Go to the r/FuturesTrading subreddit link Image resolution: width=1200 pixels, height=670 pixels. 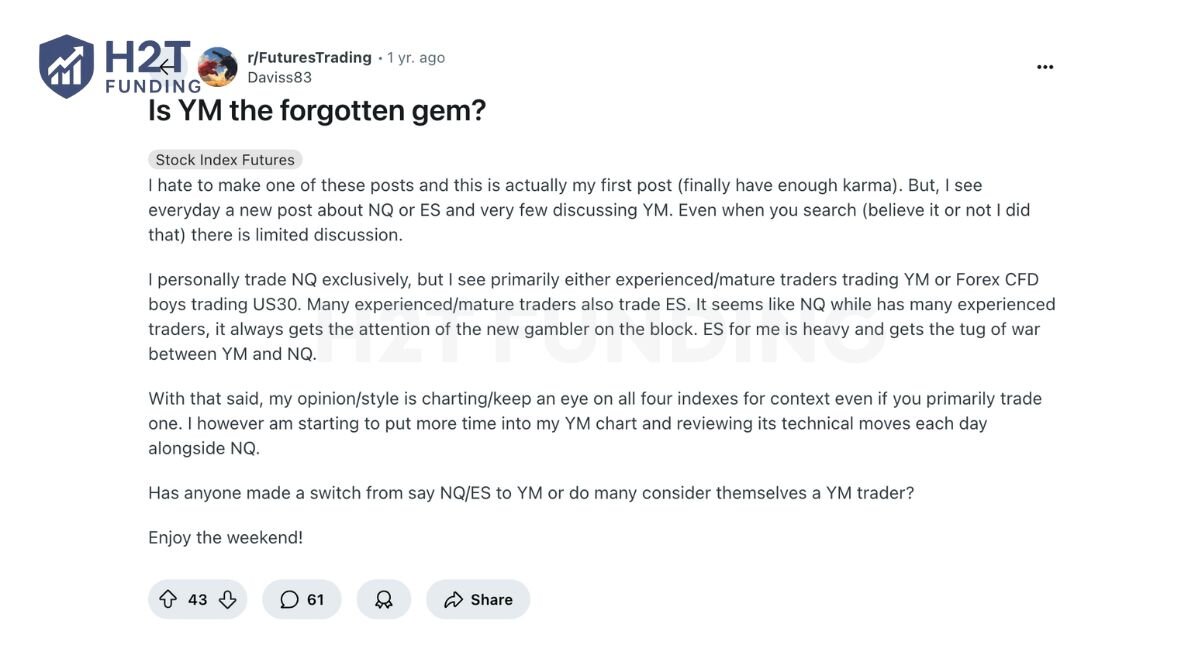[309, 58]
